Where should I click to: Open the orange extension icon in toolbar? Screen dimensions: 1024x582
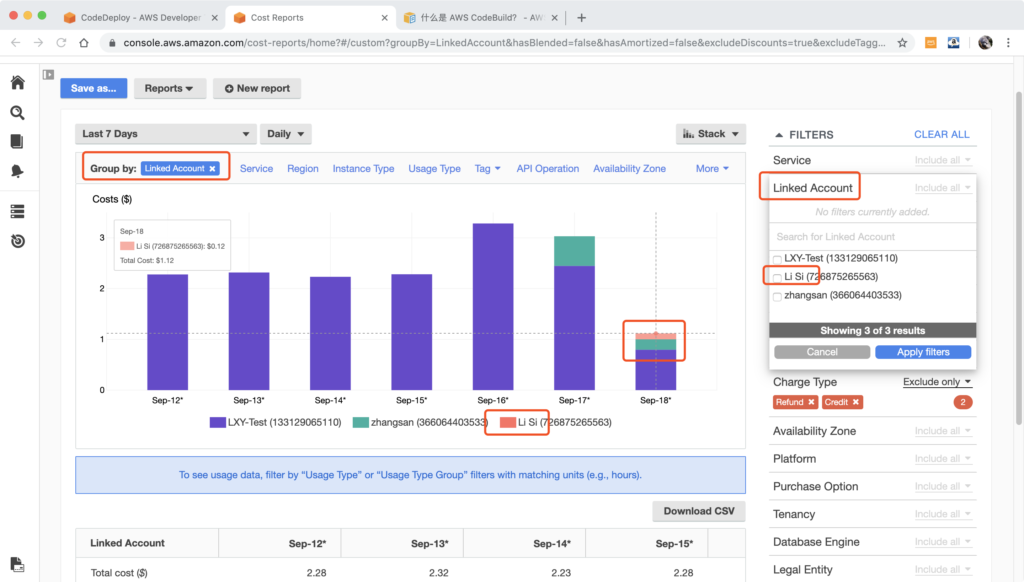931,42
